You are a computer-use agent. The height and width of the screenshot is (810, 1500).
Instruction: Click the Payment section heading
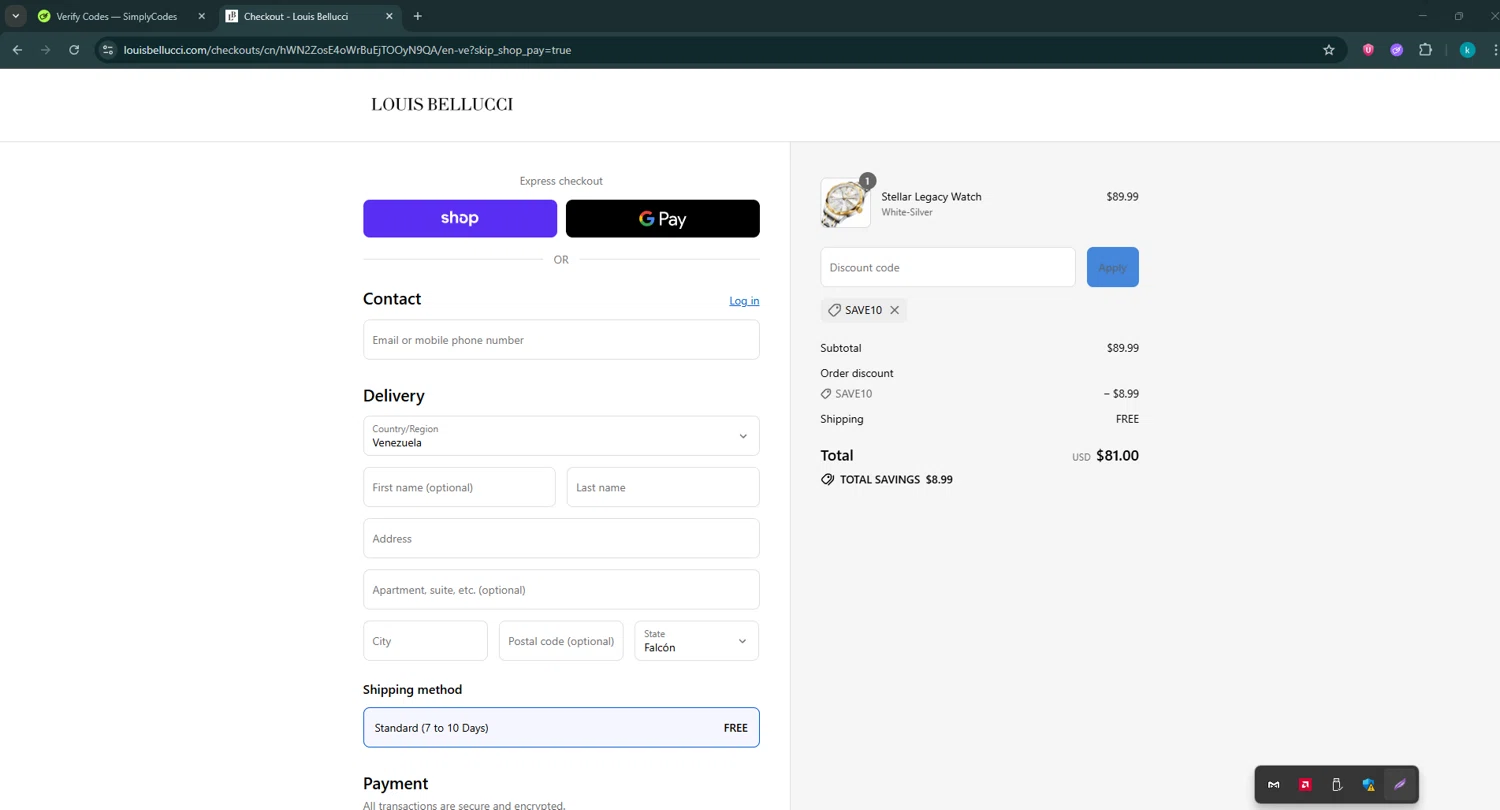(x=396, y=784)
